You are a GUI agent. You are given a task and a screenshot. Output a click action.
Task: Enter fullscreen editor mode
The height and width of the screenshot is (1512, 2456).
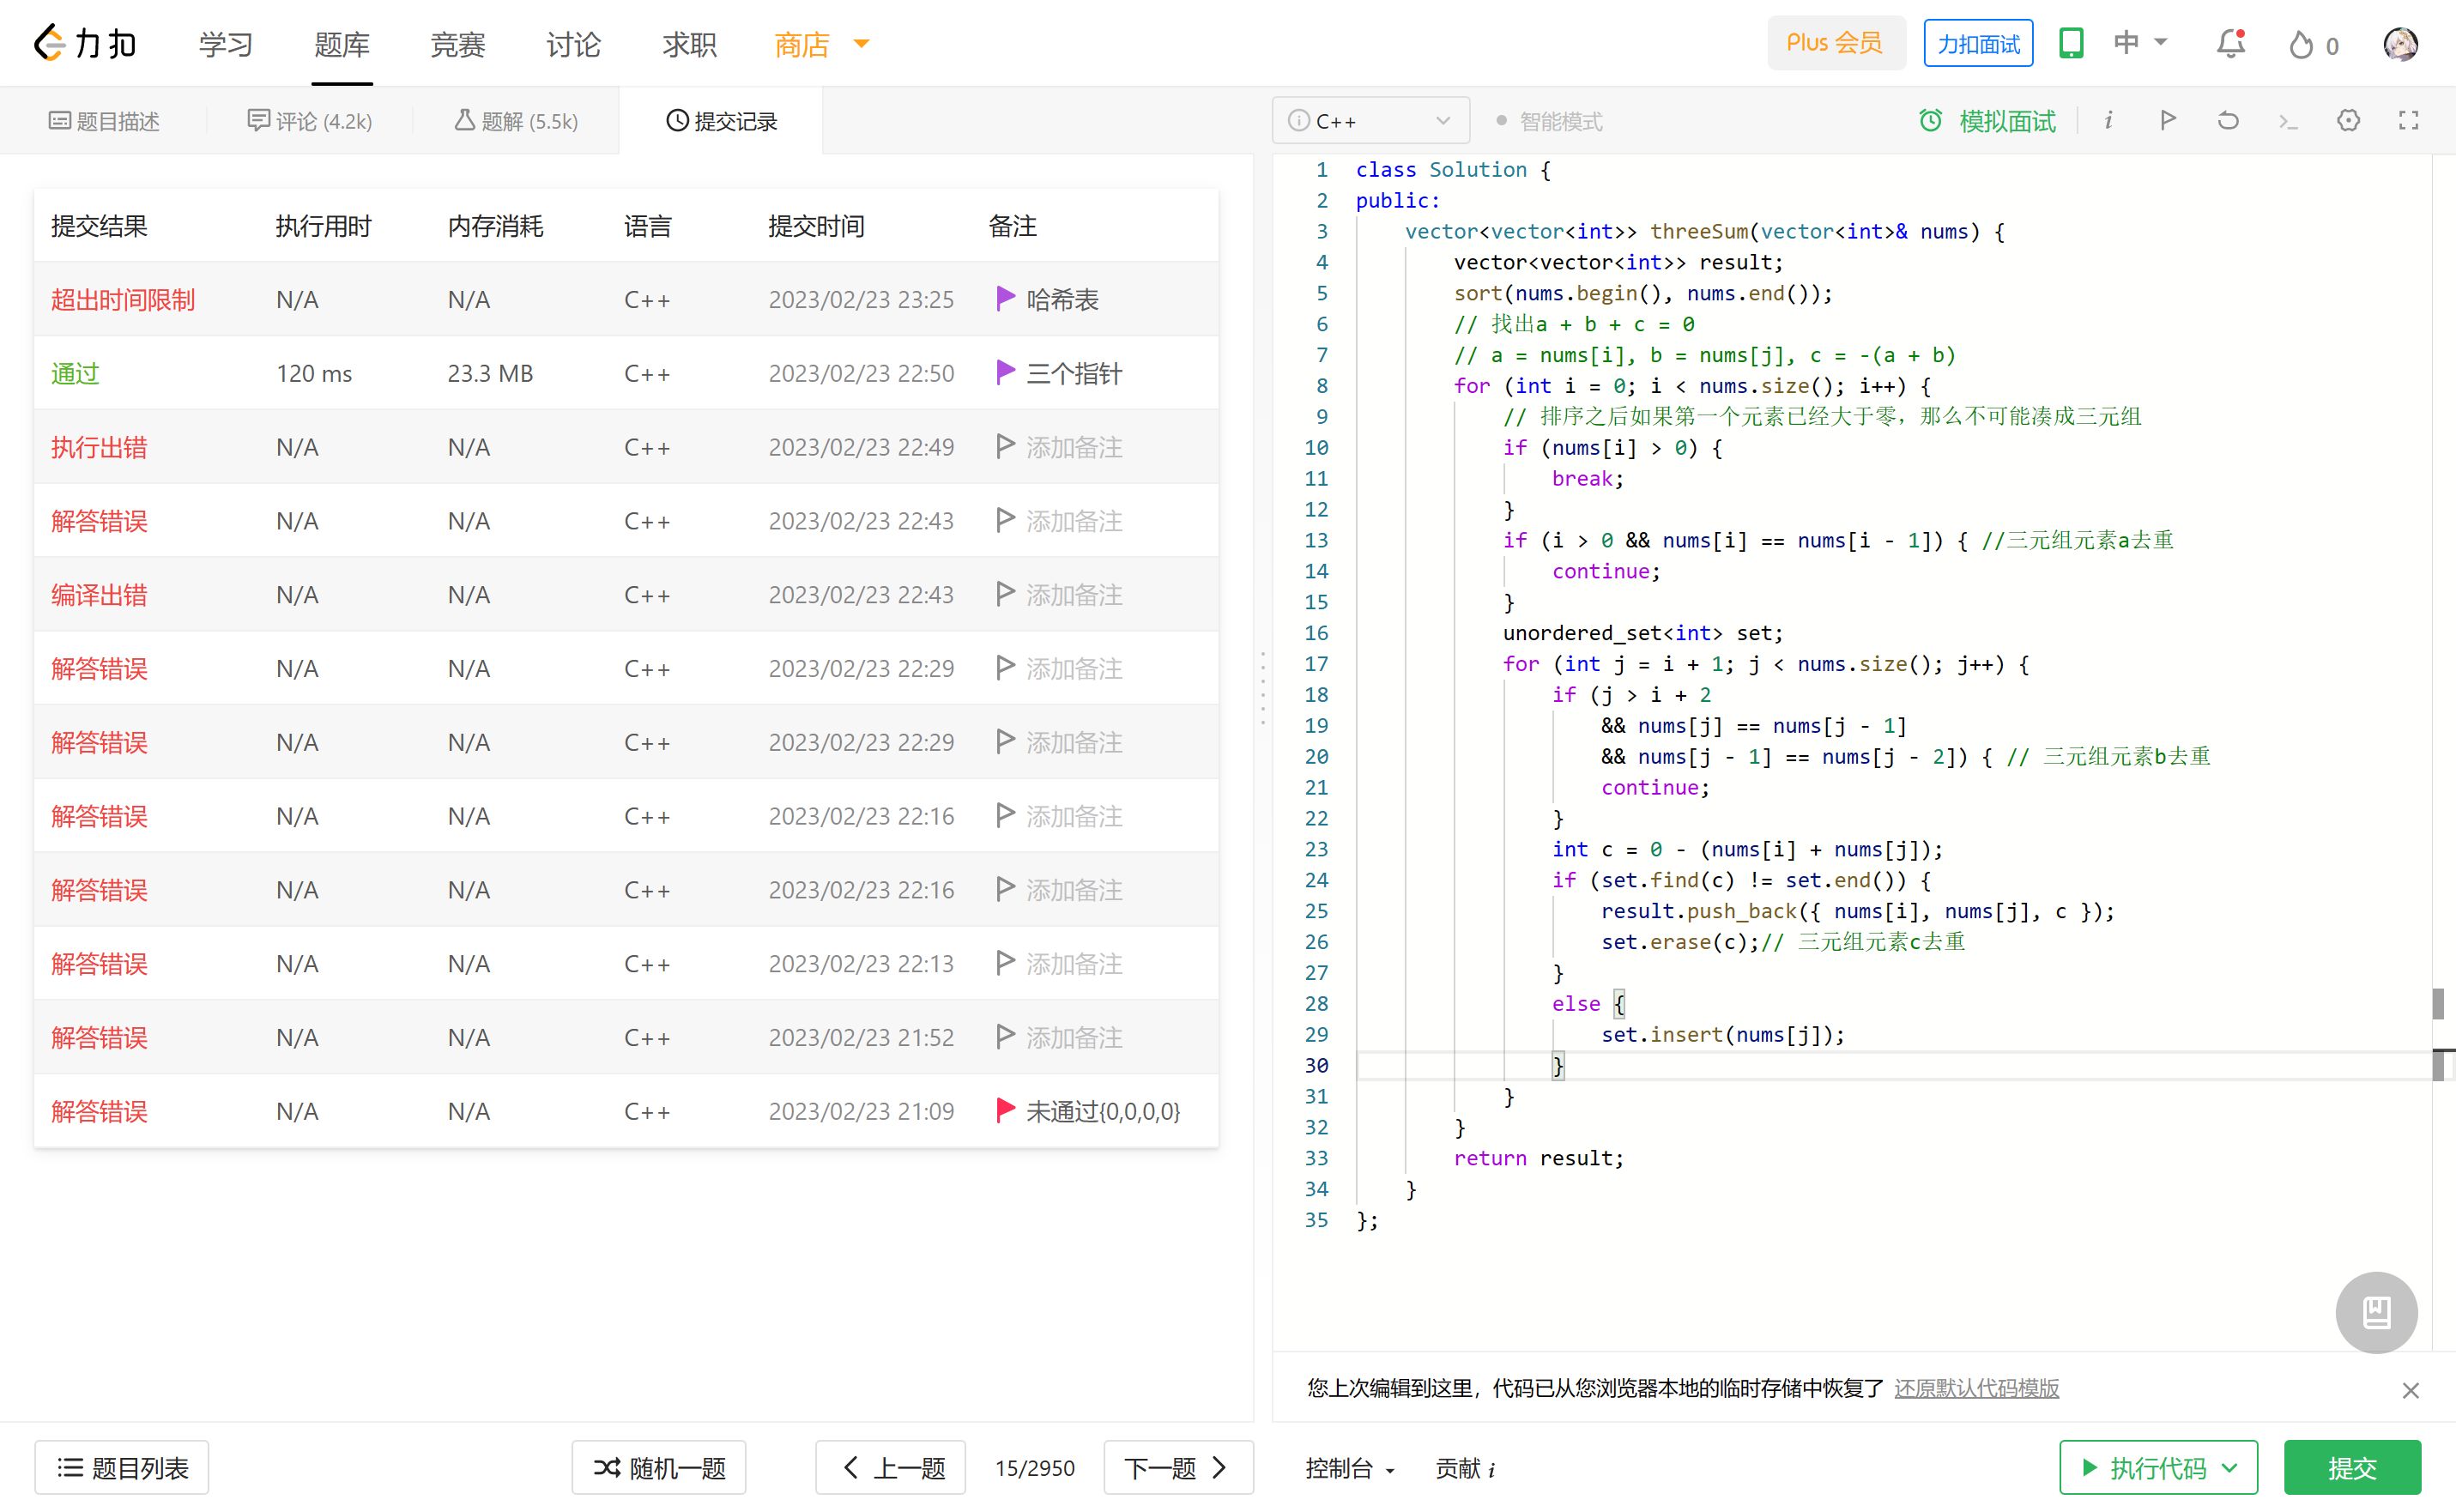[x=2408, y=120]
